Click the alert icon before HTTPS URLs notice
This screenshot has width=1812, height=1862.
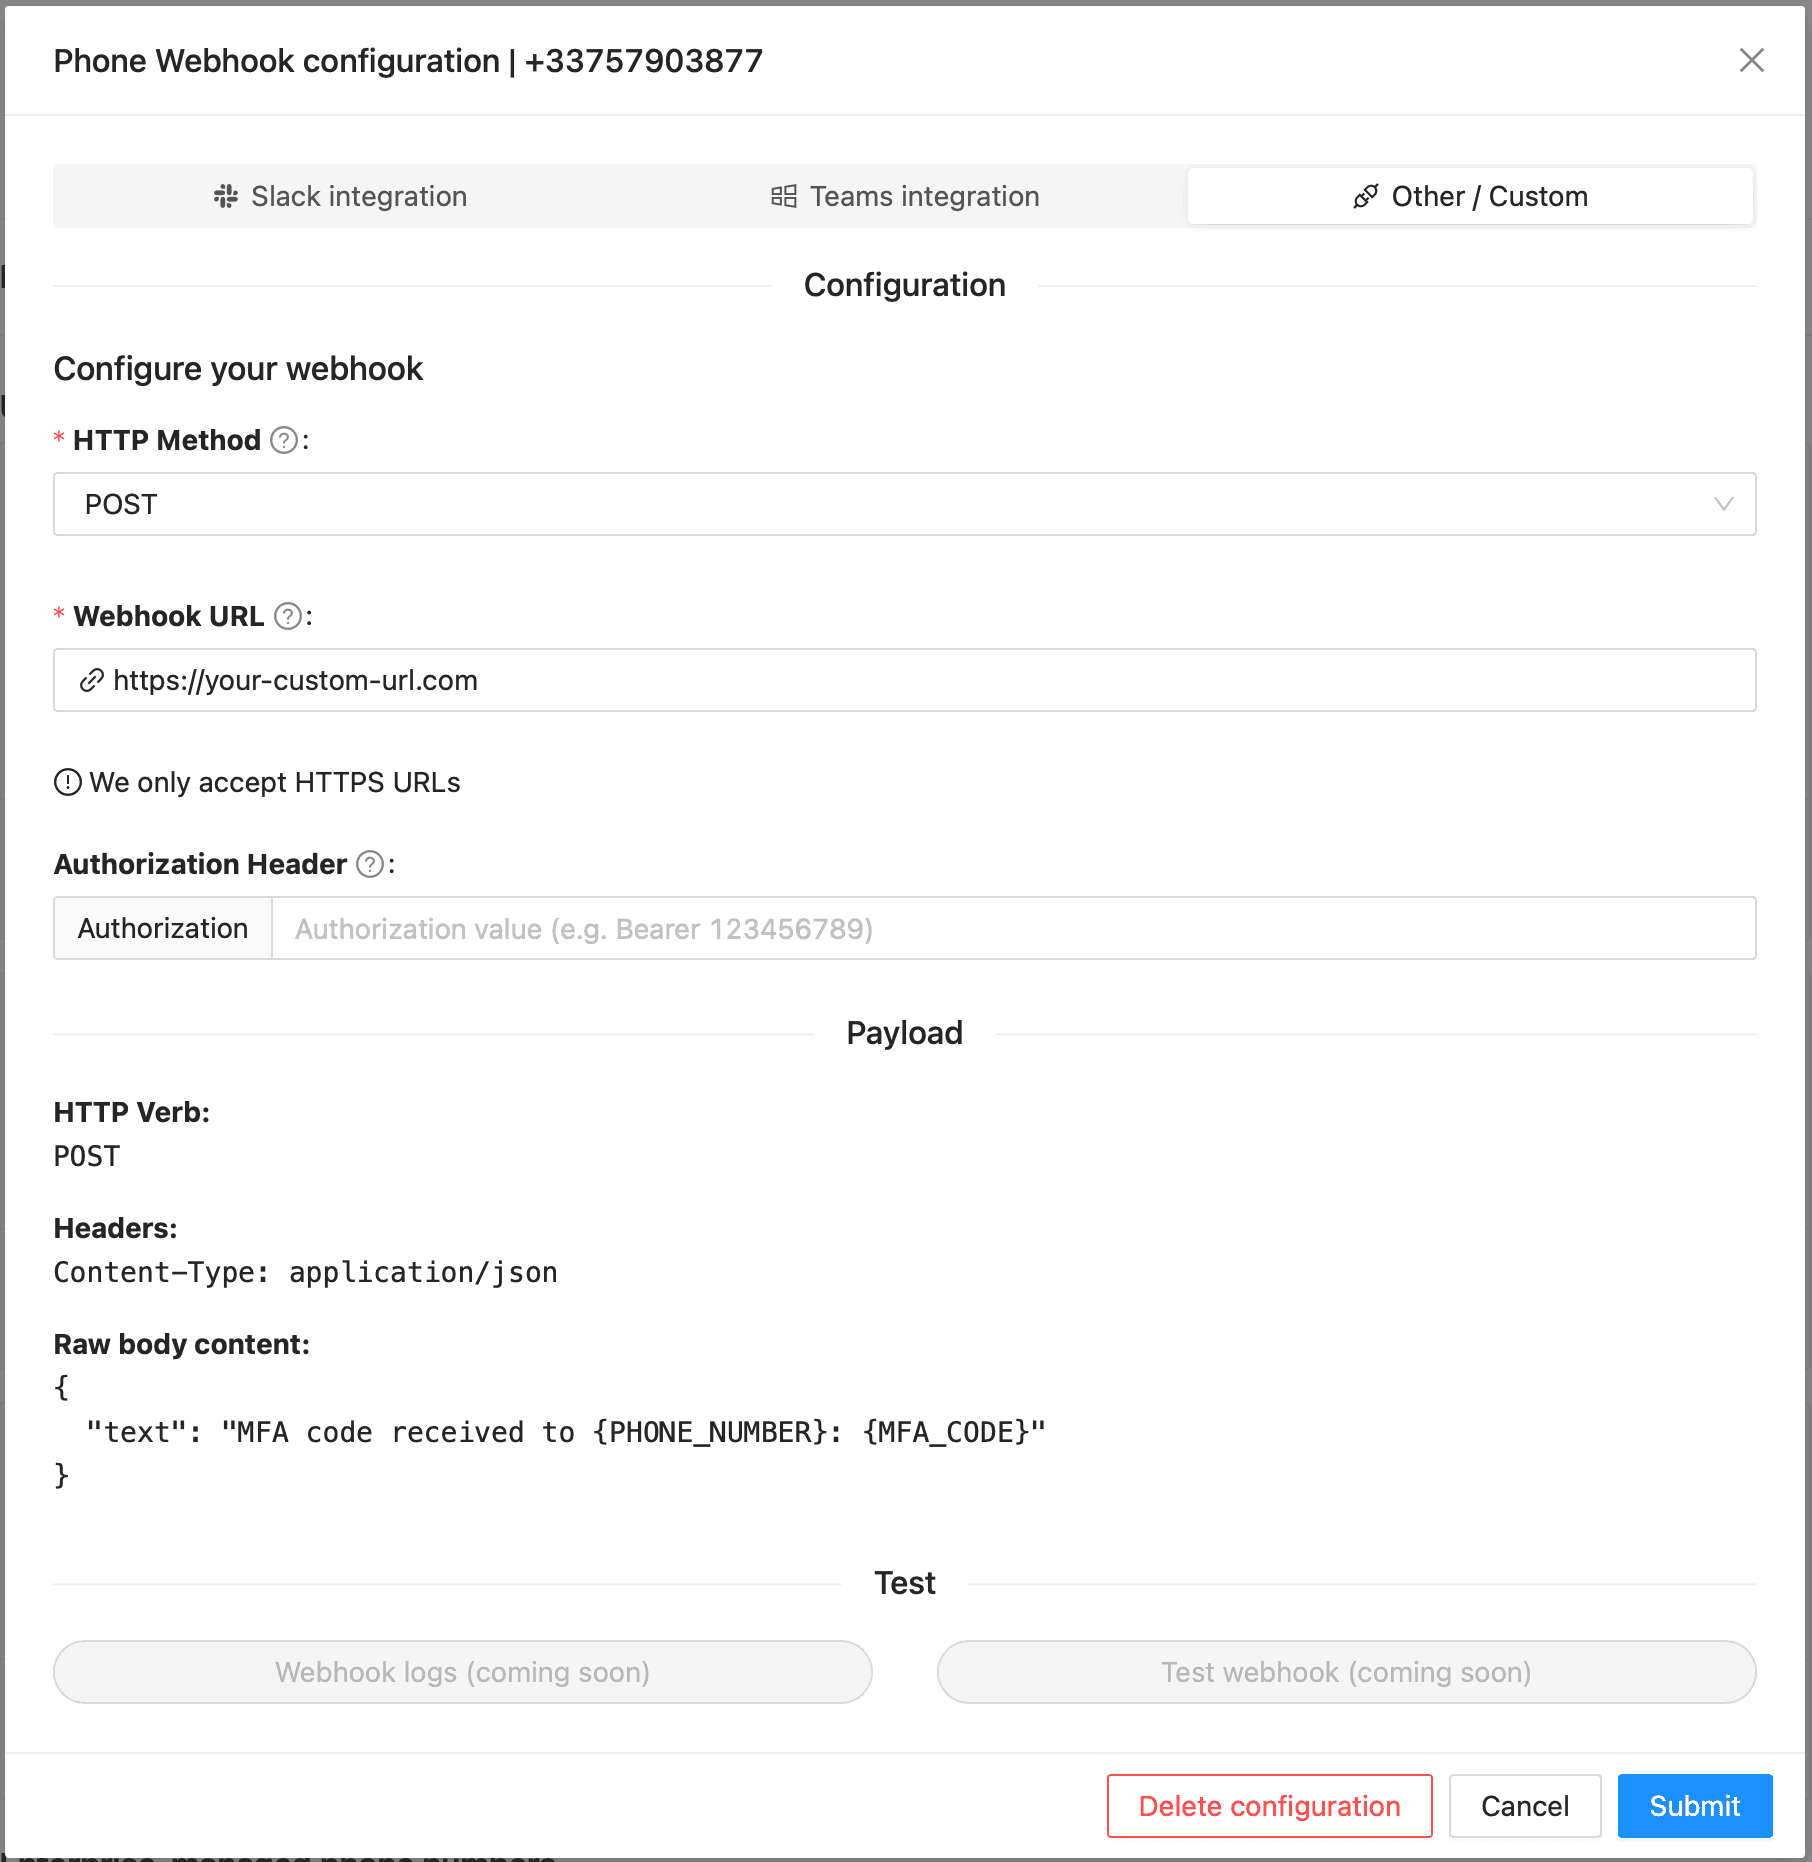[x=66, y=781]
